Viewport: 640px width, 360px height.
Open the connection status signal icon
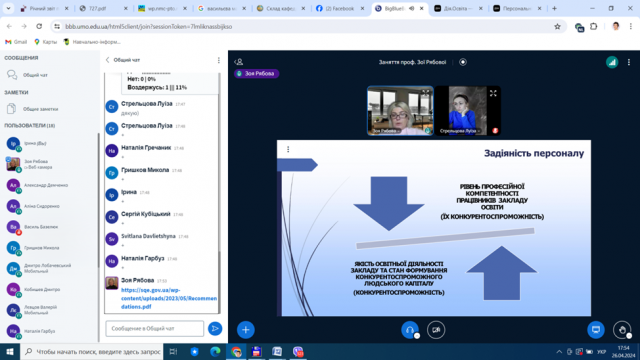(612, 62)
